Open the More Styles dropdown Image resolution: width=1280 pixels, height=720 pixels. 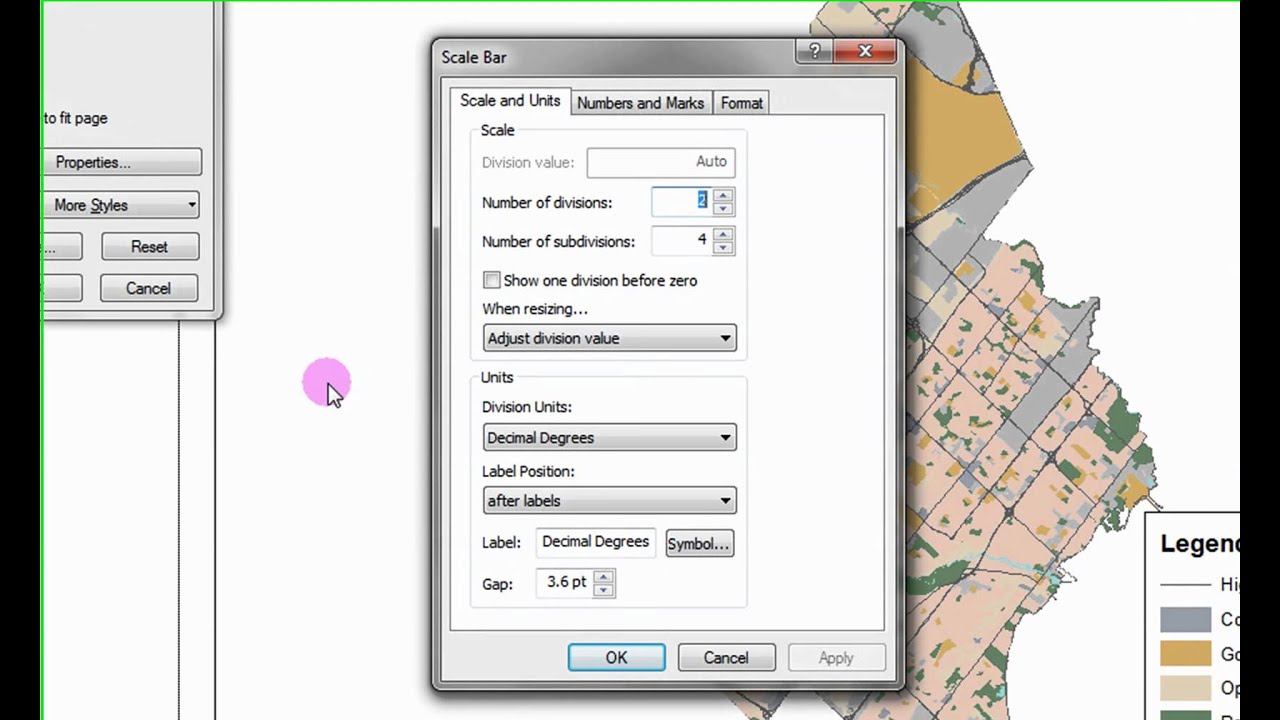(122, 205)
